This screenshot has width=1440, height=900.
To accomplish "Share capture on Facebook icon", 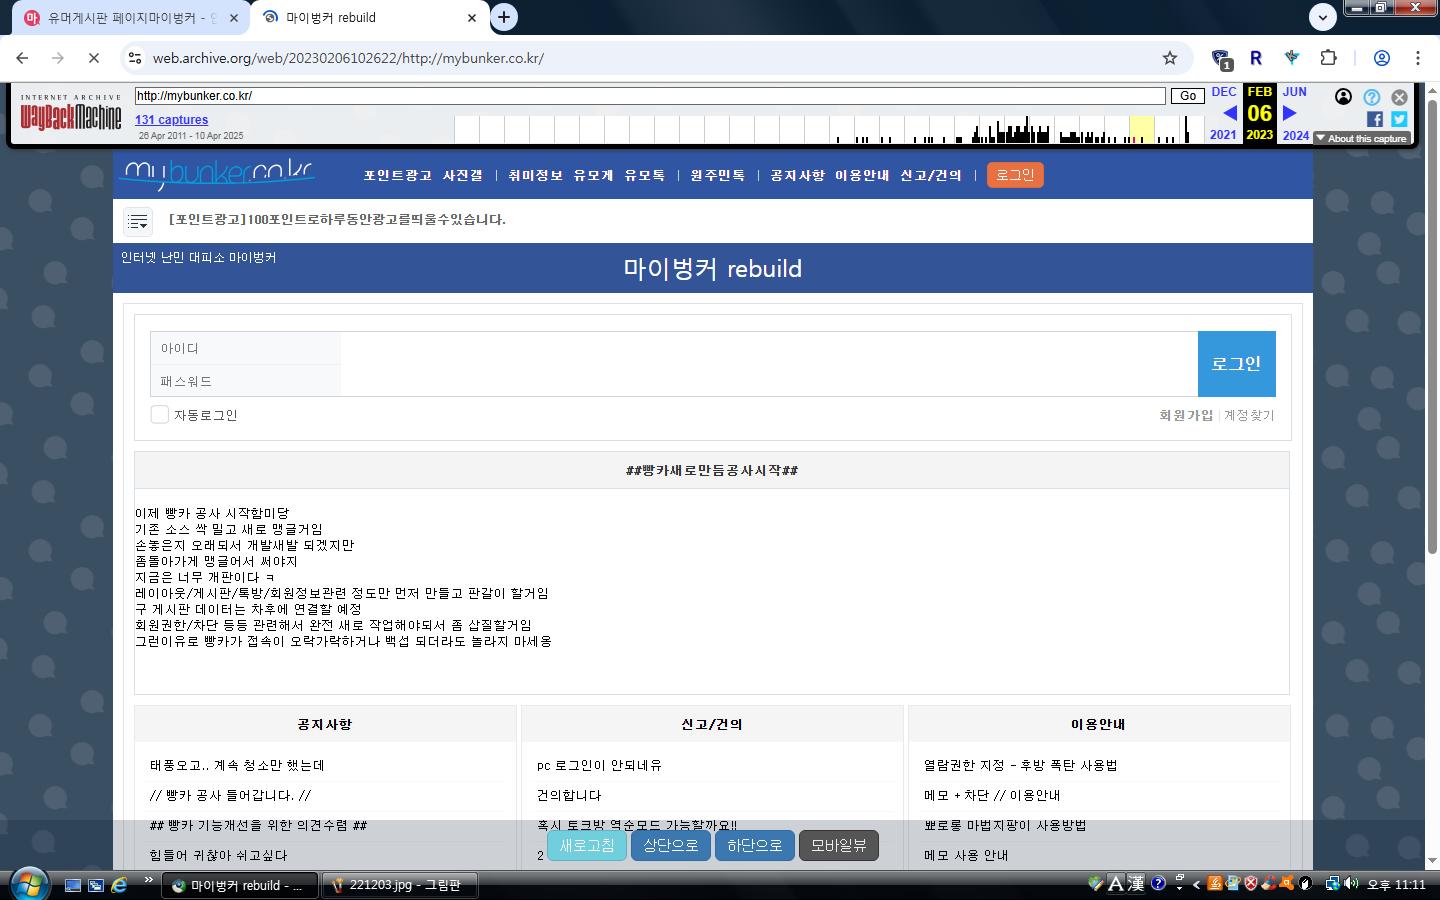I will tap(1375, 119).
